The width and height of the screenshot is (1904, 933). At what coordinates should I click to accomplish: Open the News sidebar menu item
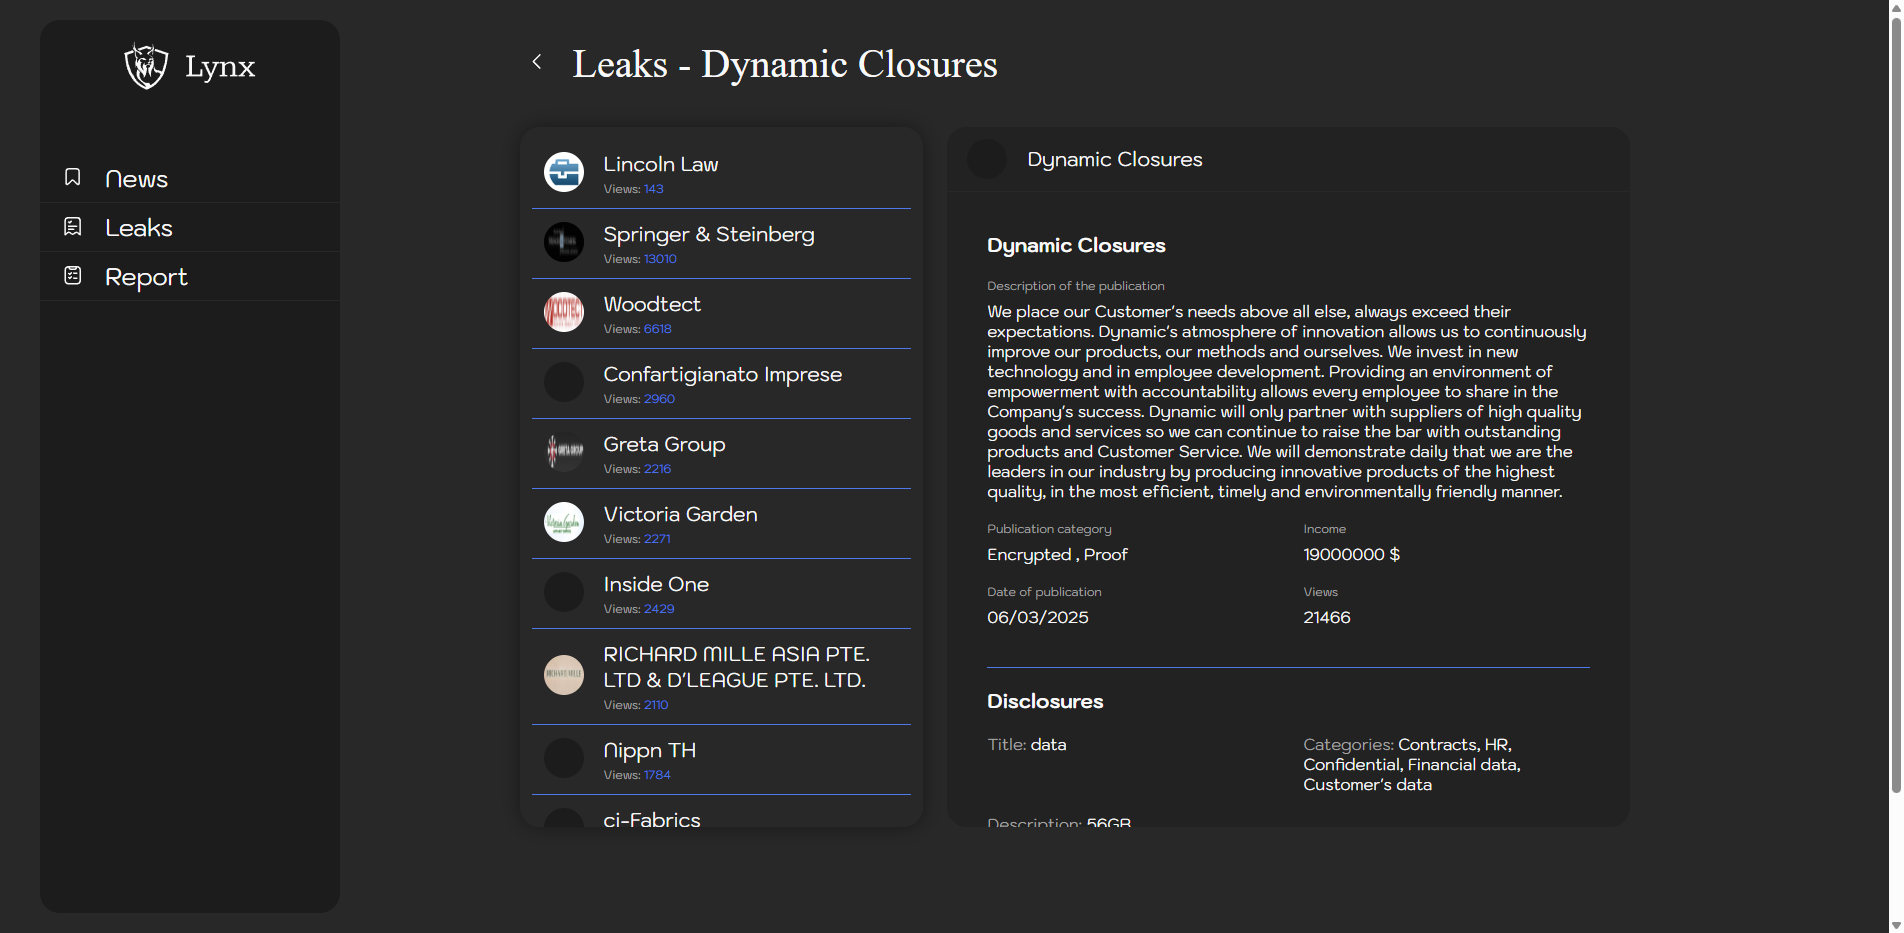click(x=137, y=179)
